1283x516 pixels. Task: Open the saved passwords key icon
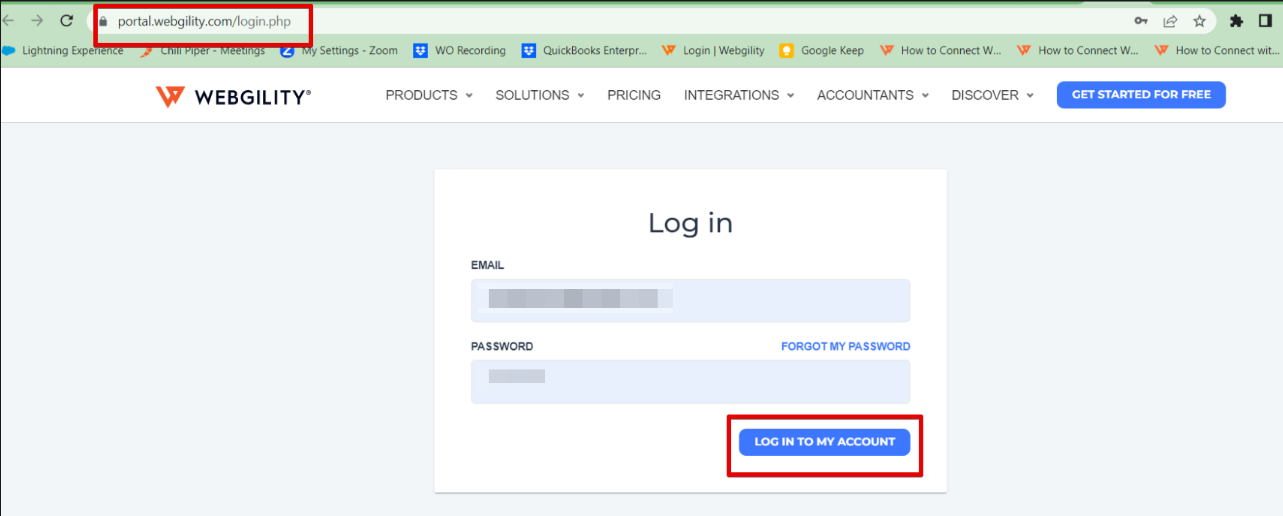[1141, 21]
